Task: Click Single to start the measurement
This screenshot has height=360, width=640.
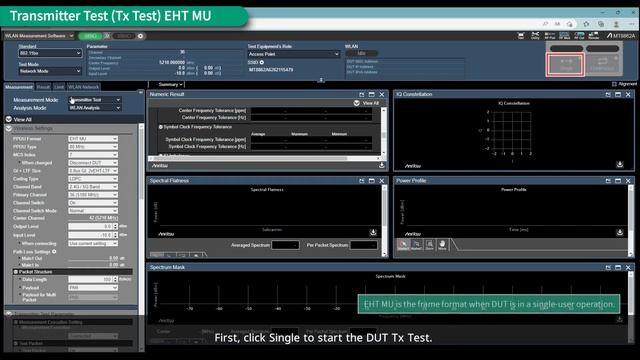Action: [566, 64]
